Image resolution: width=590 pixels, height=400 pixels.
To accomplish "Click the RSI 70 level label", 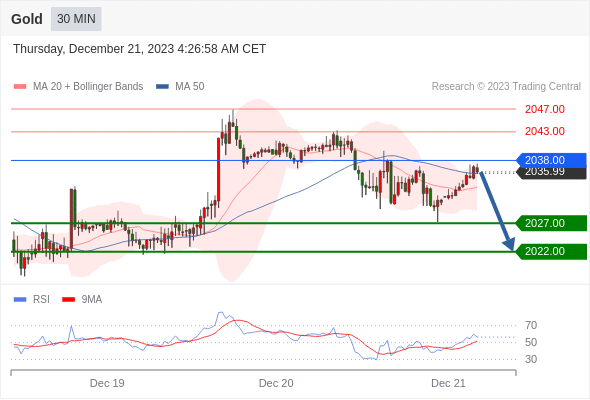I will click(531, 325).
